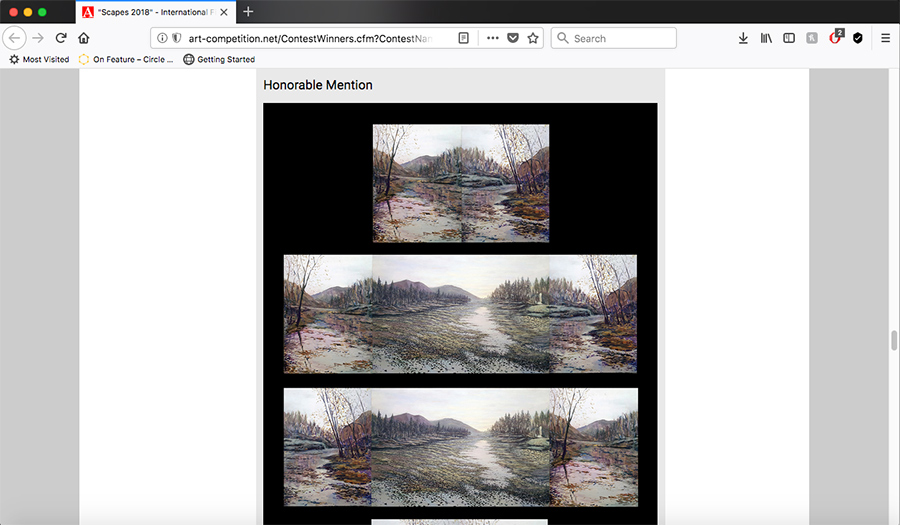Bookmark this page with star icon

point(533,38)
